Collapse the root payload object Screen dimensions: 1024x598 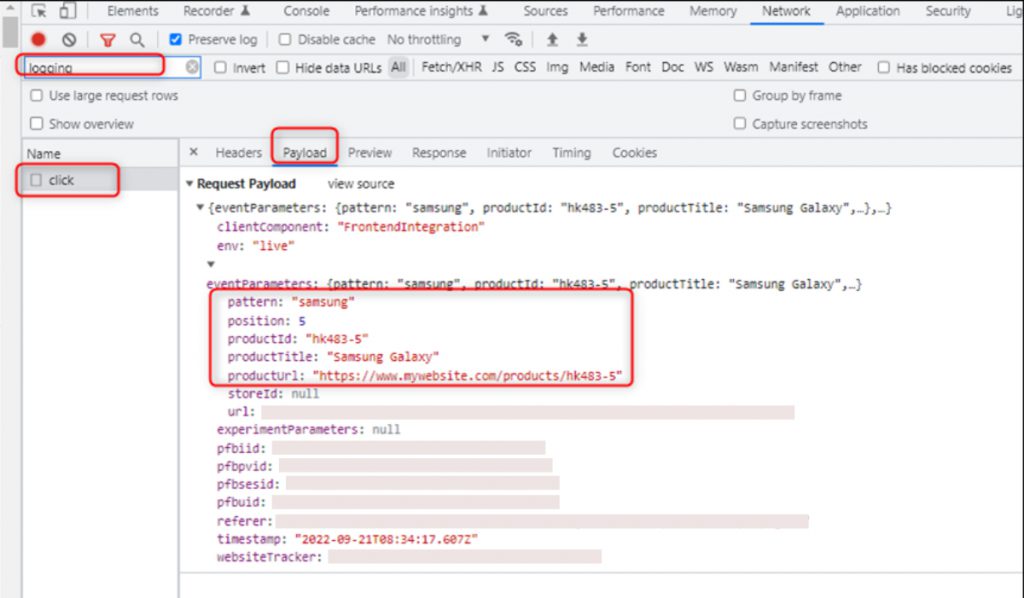(x=200, y=208)
